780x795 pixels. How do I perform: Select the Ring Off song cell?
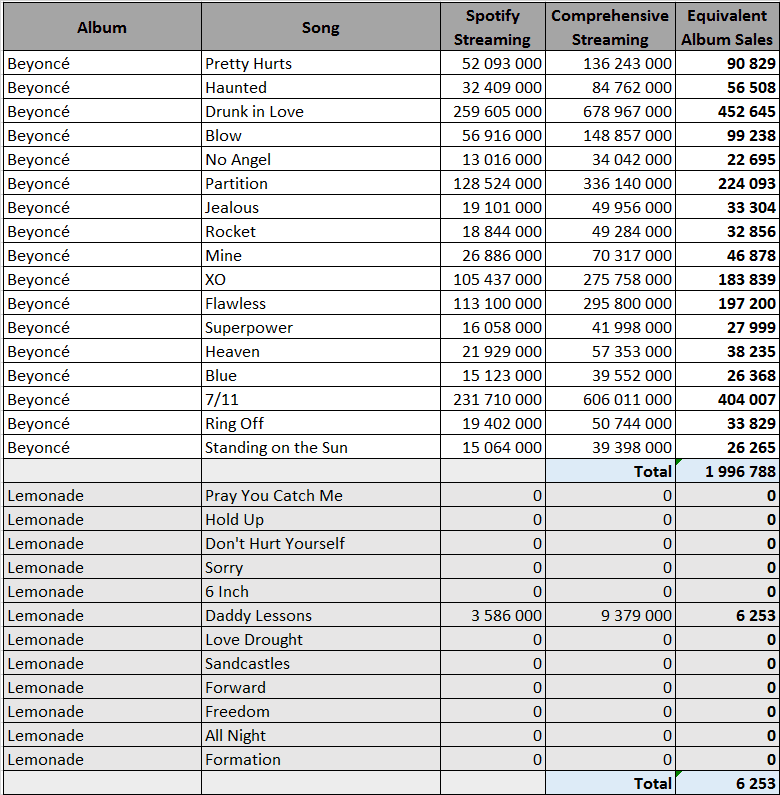[x=321, y=423]
